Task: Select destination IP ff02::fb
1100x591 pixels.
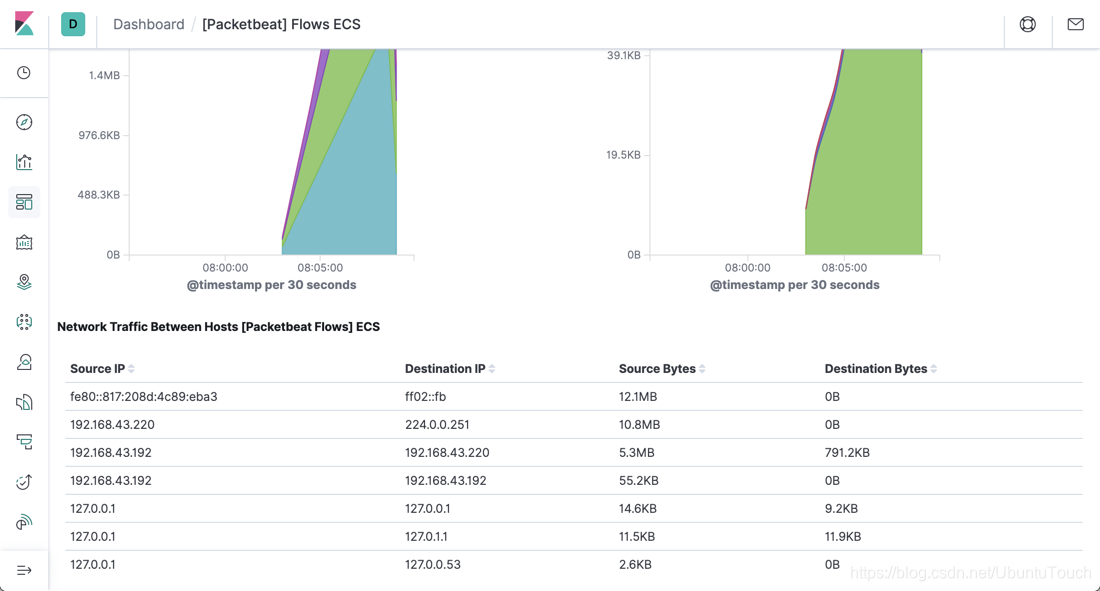Action: pos(425,397)
